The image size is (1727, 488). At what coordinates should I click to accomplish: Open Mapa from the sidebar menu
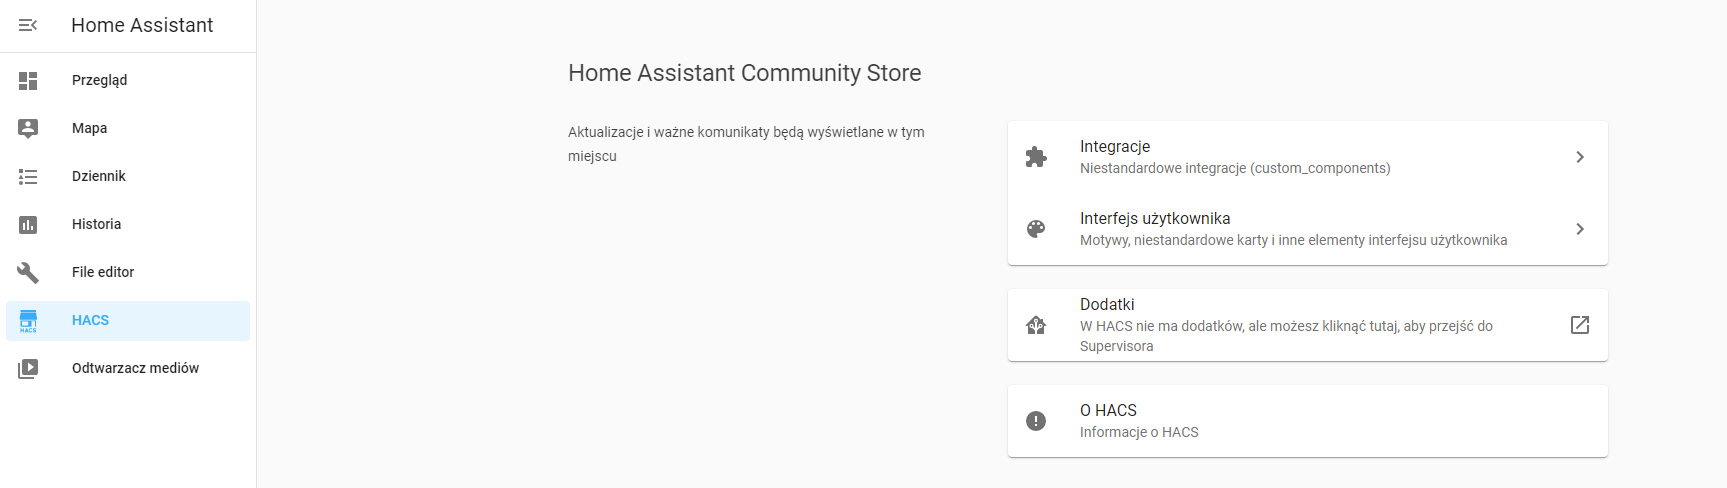pyautogui.click(x=89, y=128)
